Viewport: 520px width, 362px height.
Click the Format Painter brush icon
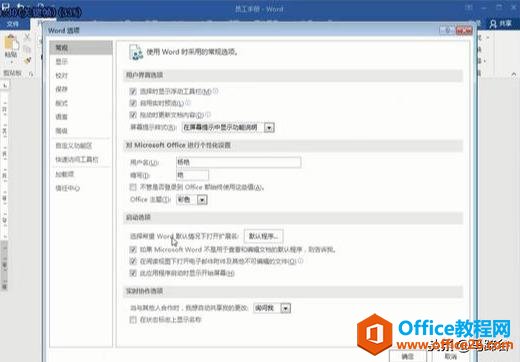coord(28,60)
